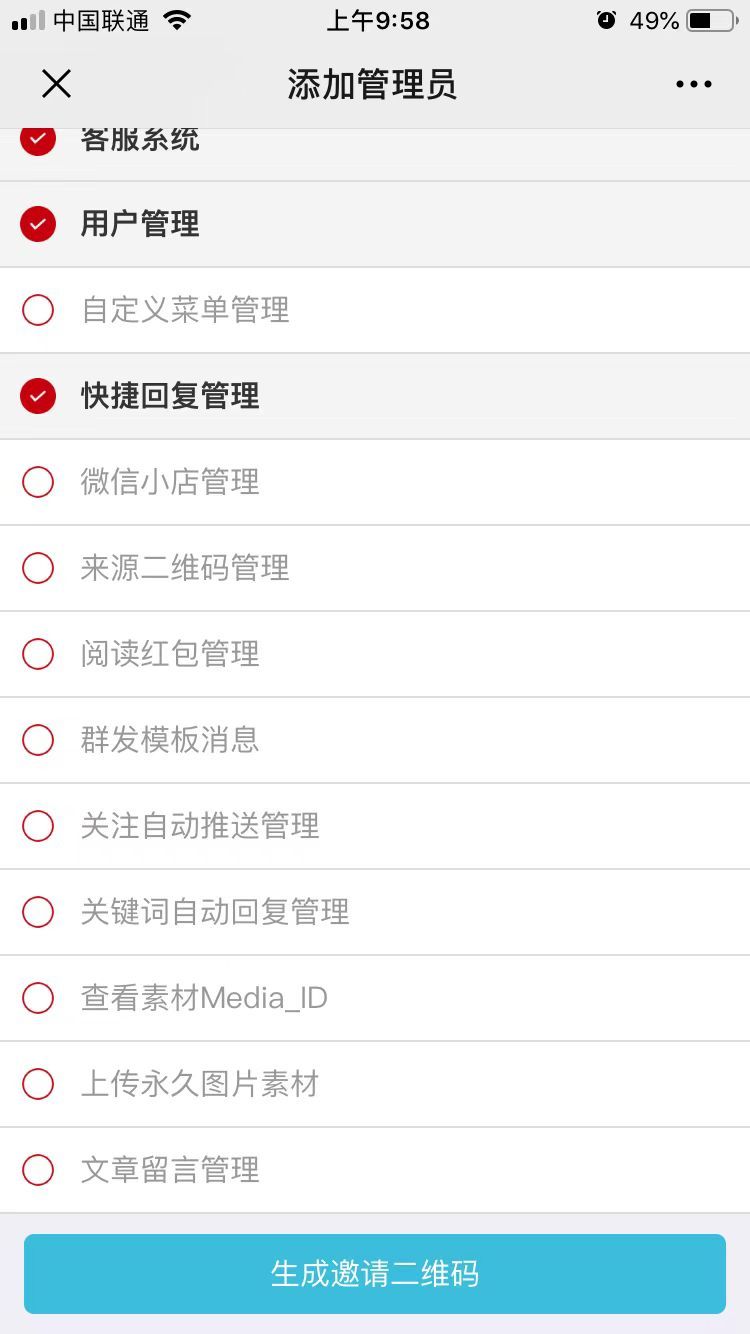Check 关注自动推送管理 option
This screenshot has height=1334, width=750.
(38, 826)
